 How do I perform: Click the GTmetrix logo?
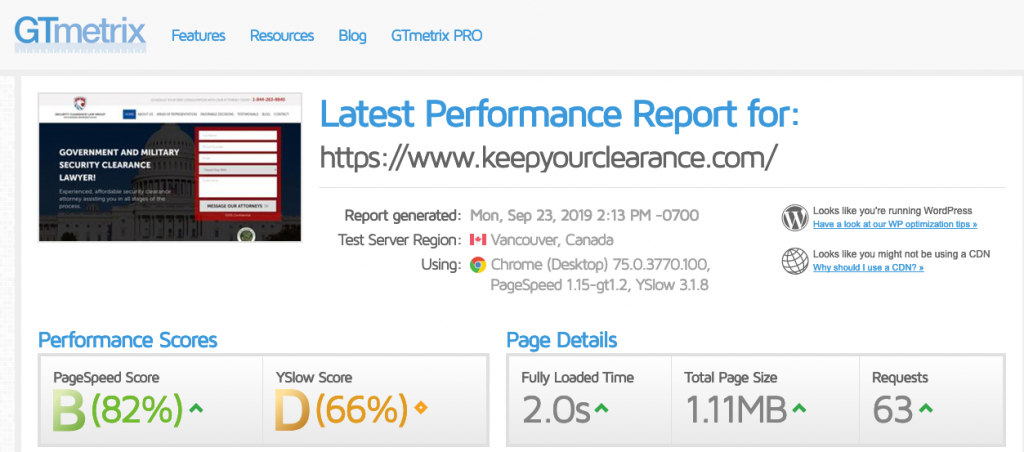[80, 33]
